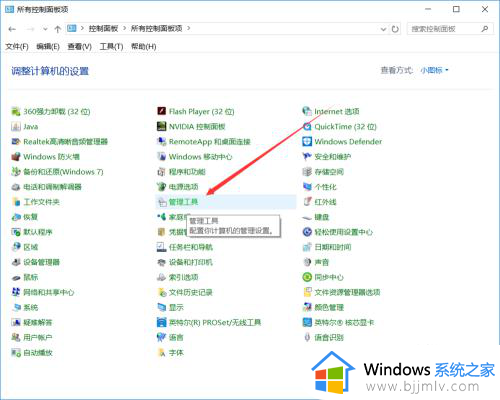Click the NVIDIA 控制面板 icon
The width and height of the screenshot is (500, 400).
click(x=161, y=126)
